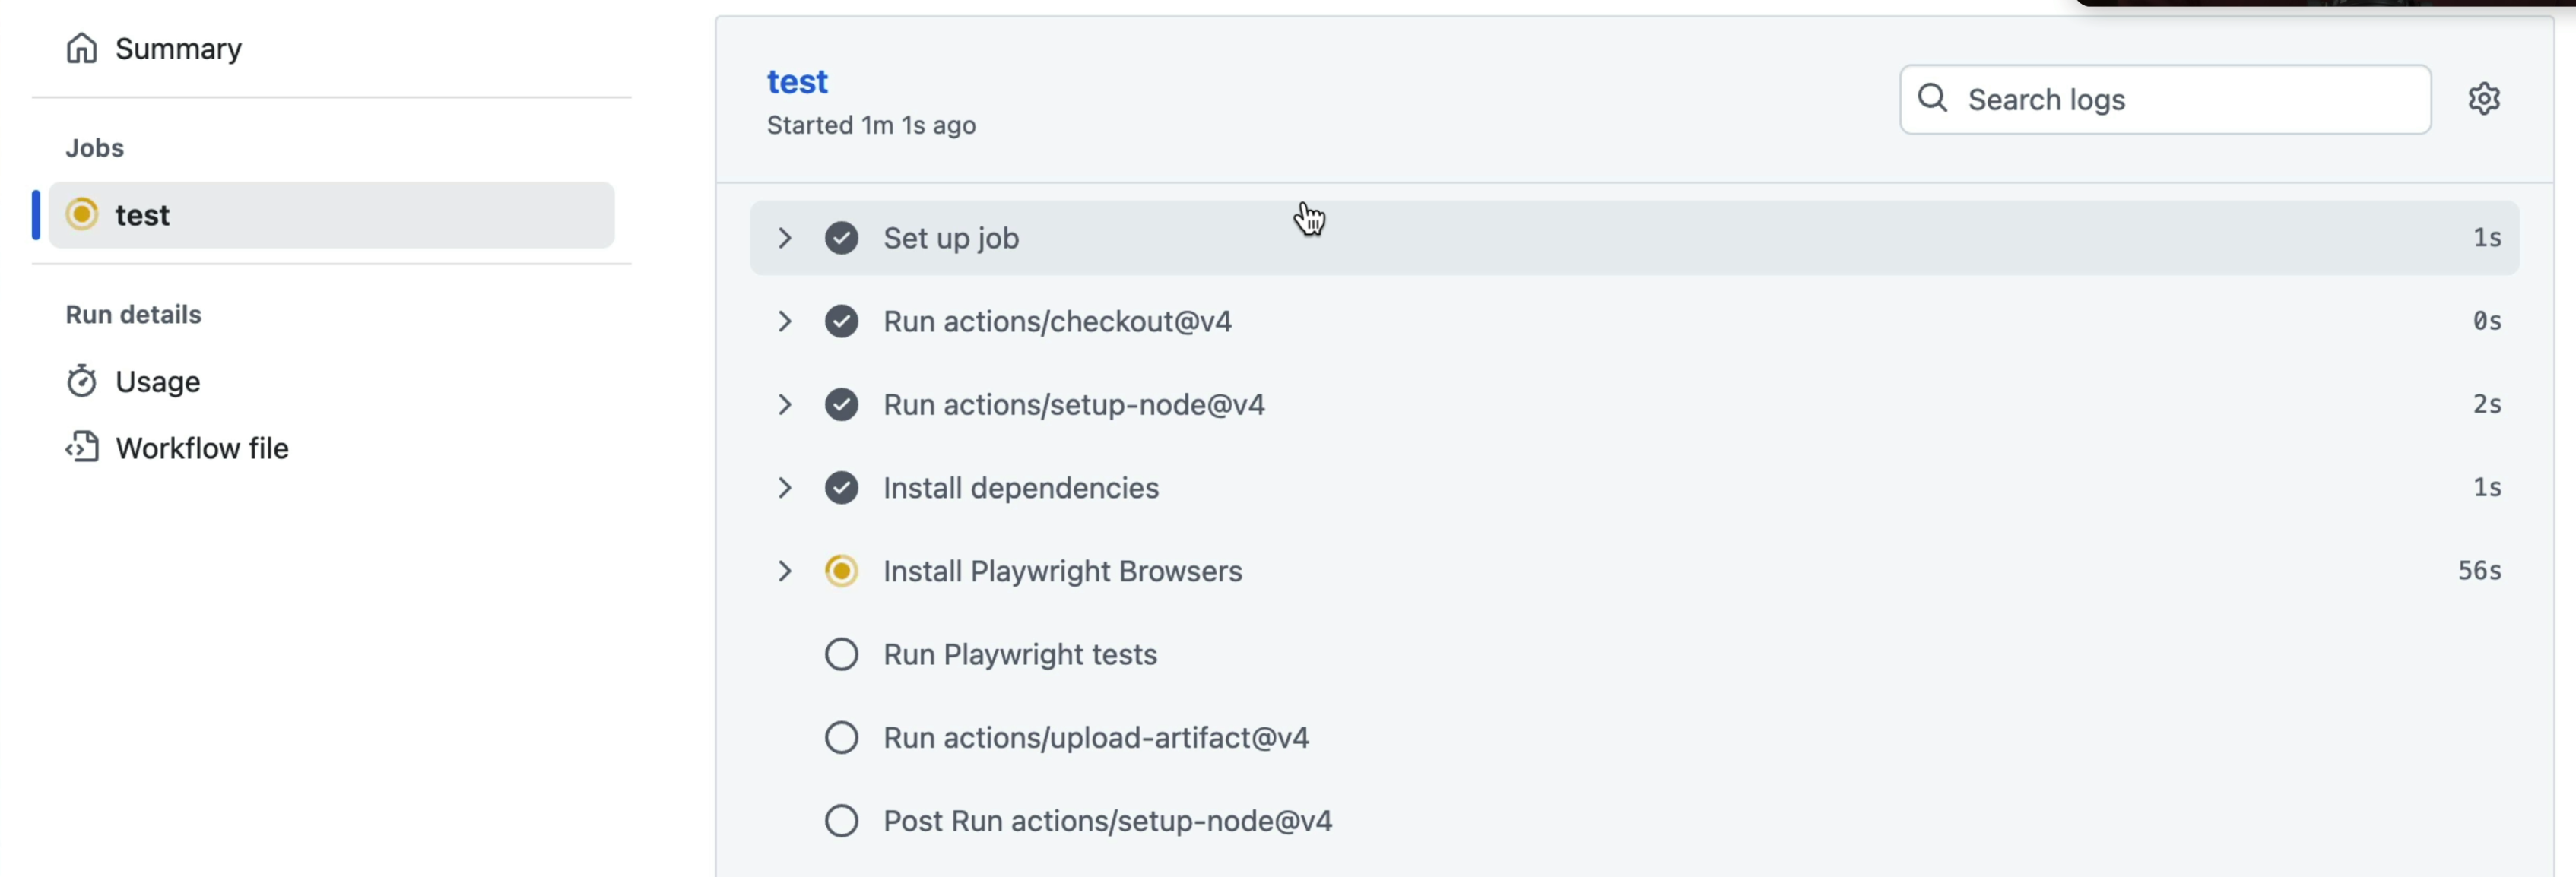Image resolution: width=2576 pixels, height=877 pixels.
Task: Open the log settings gear icon
Action: [x=2483, y=99]
